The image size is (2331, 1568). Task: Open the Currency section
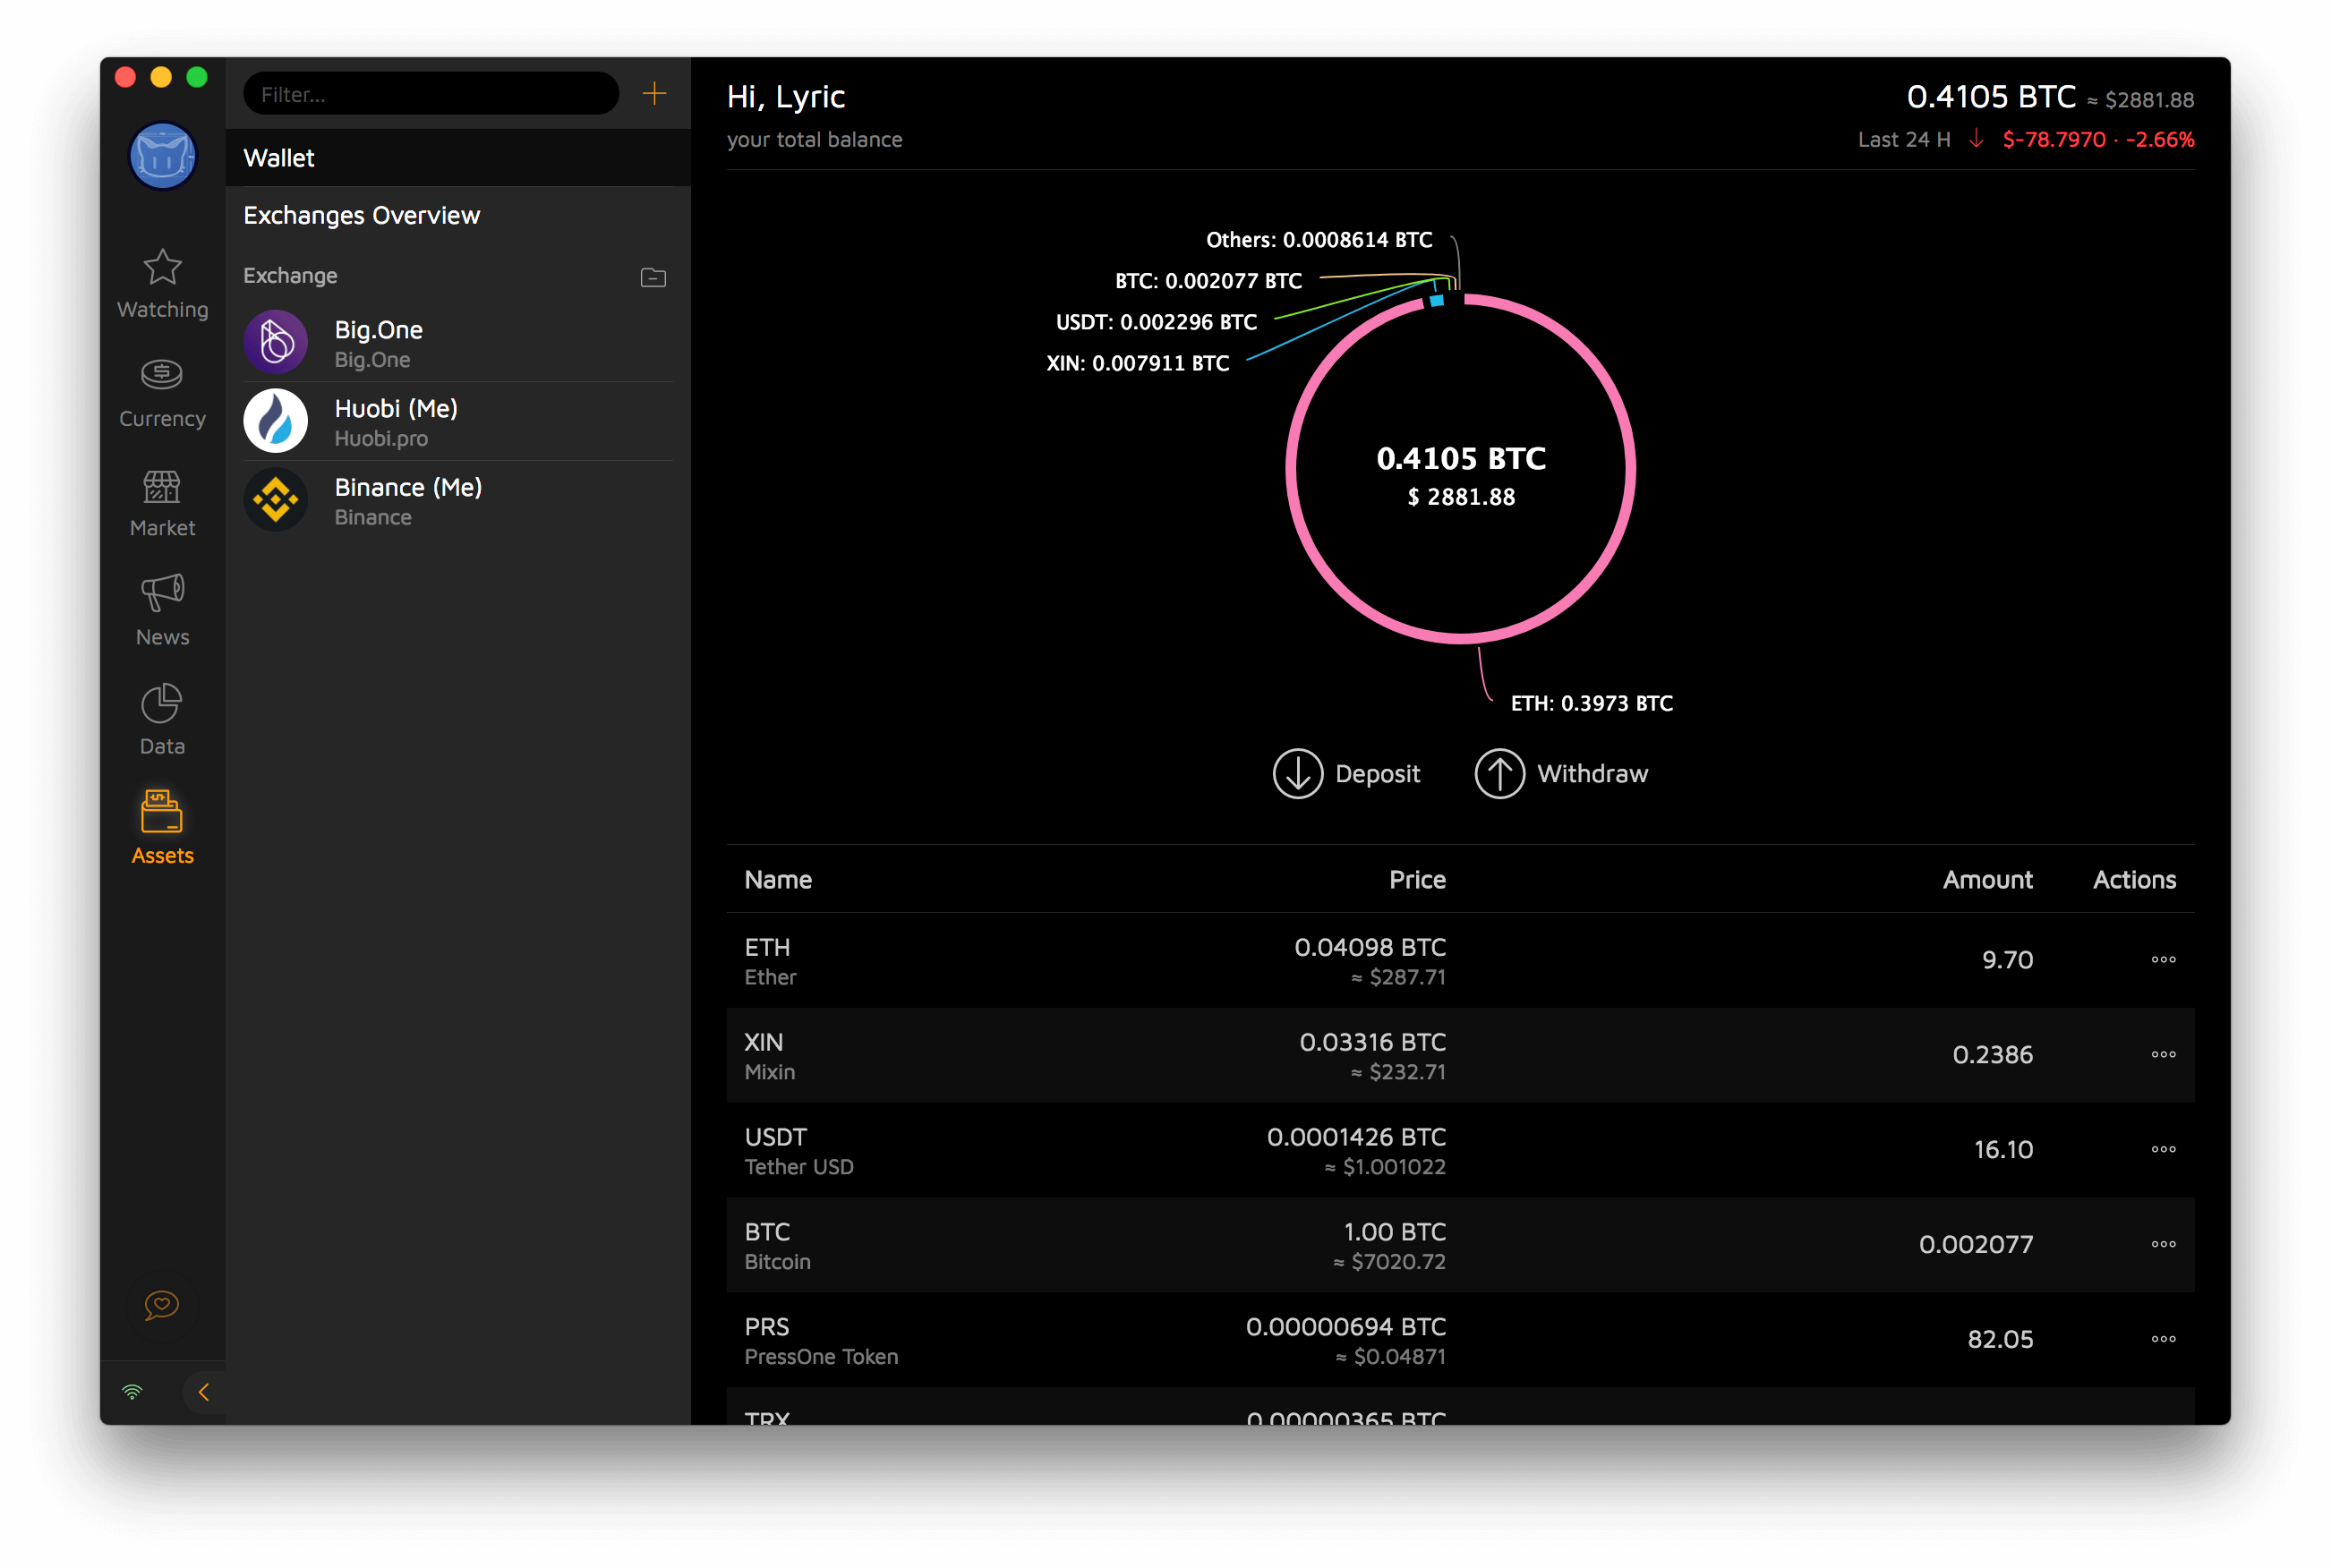tap(162, 375)
